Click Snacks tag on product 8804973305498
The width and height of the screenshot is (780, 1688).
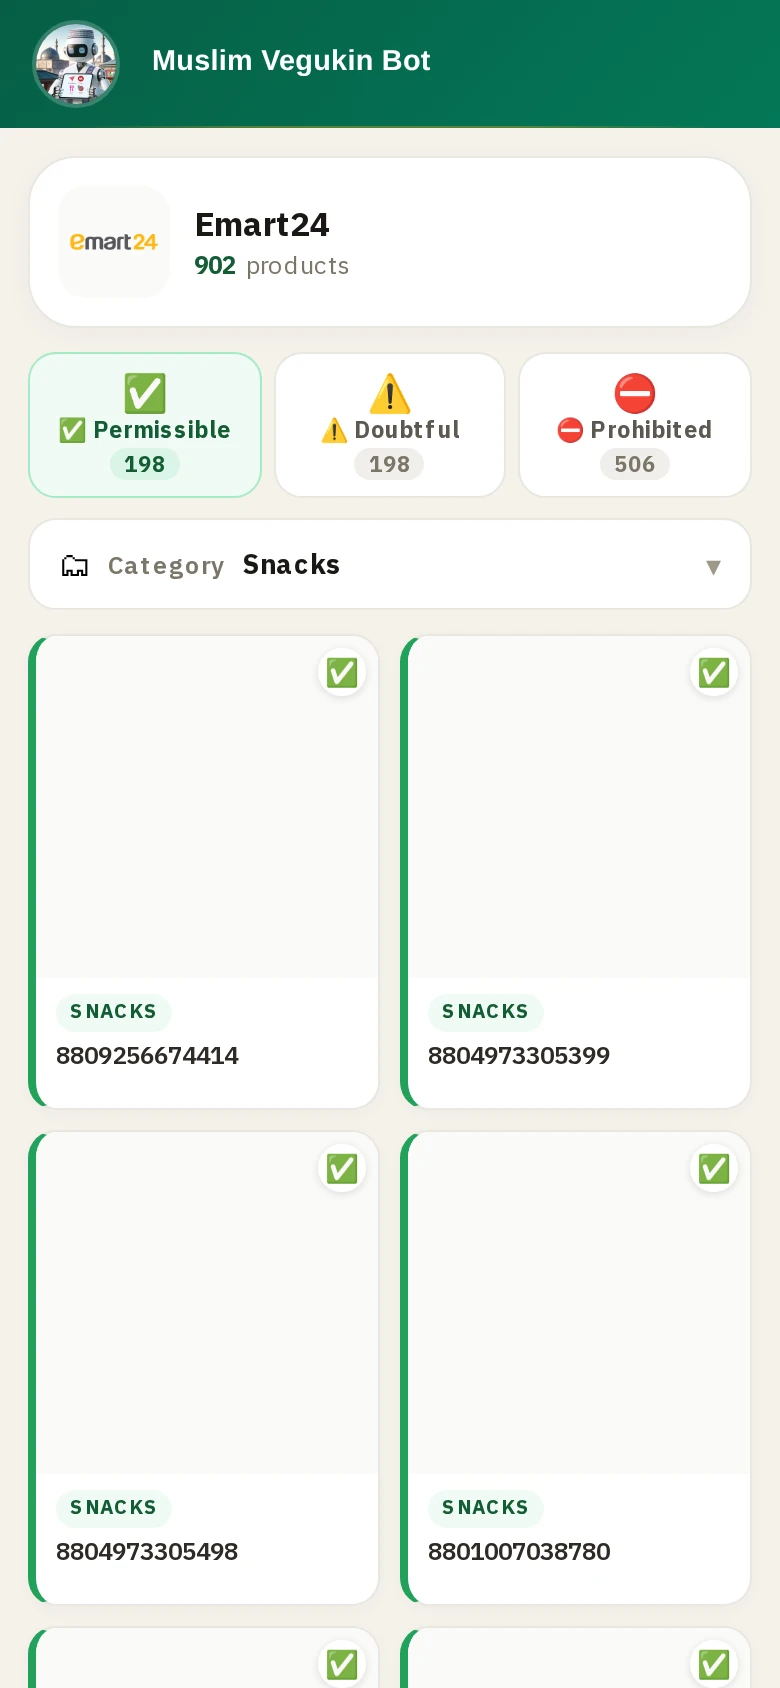click(x=114, y=1508)
